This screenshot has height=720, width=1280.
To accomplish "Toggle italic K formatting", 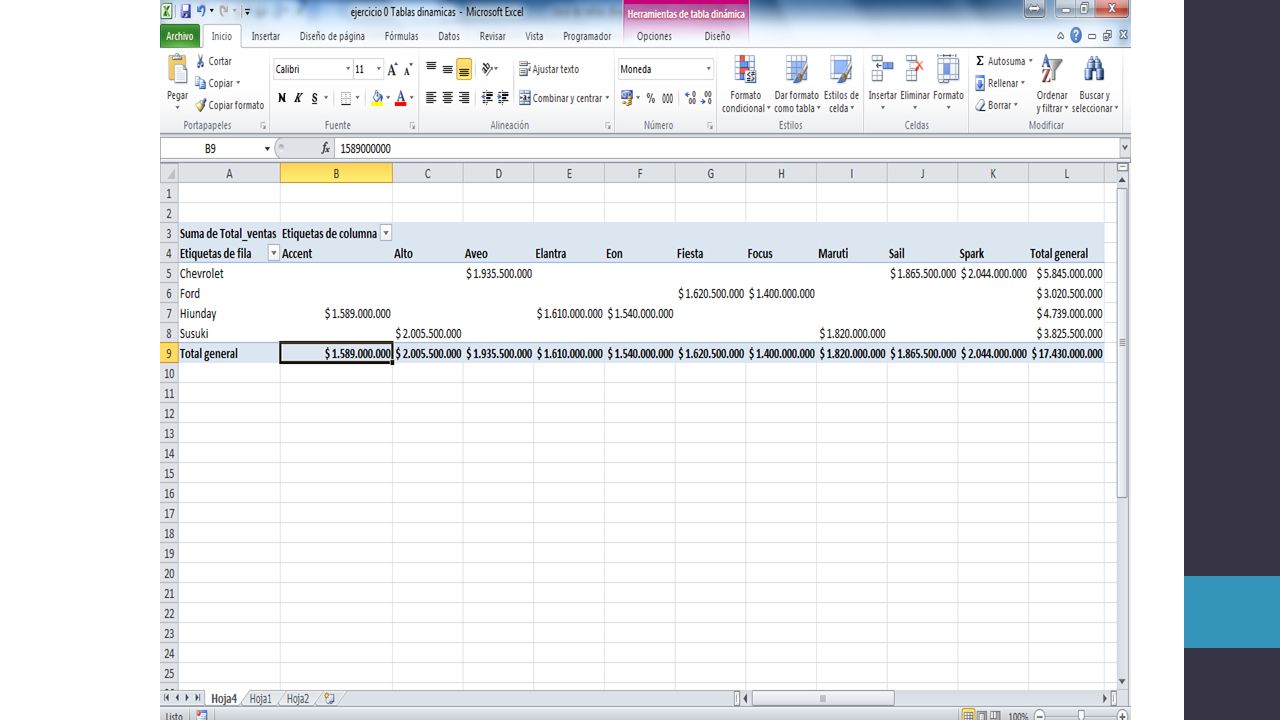I will [298, 98].
